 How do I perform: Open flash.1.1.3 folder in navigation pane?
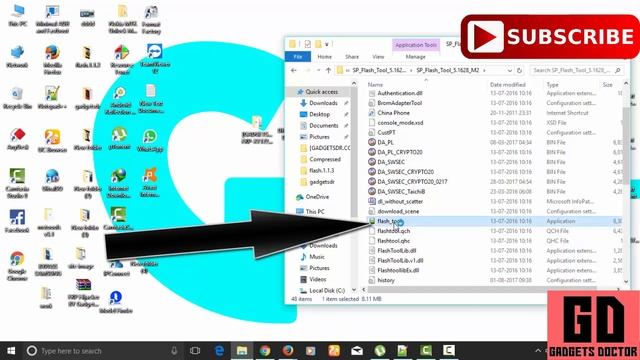321,170
